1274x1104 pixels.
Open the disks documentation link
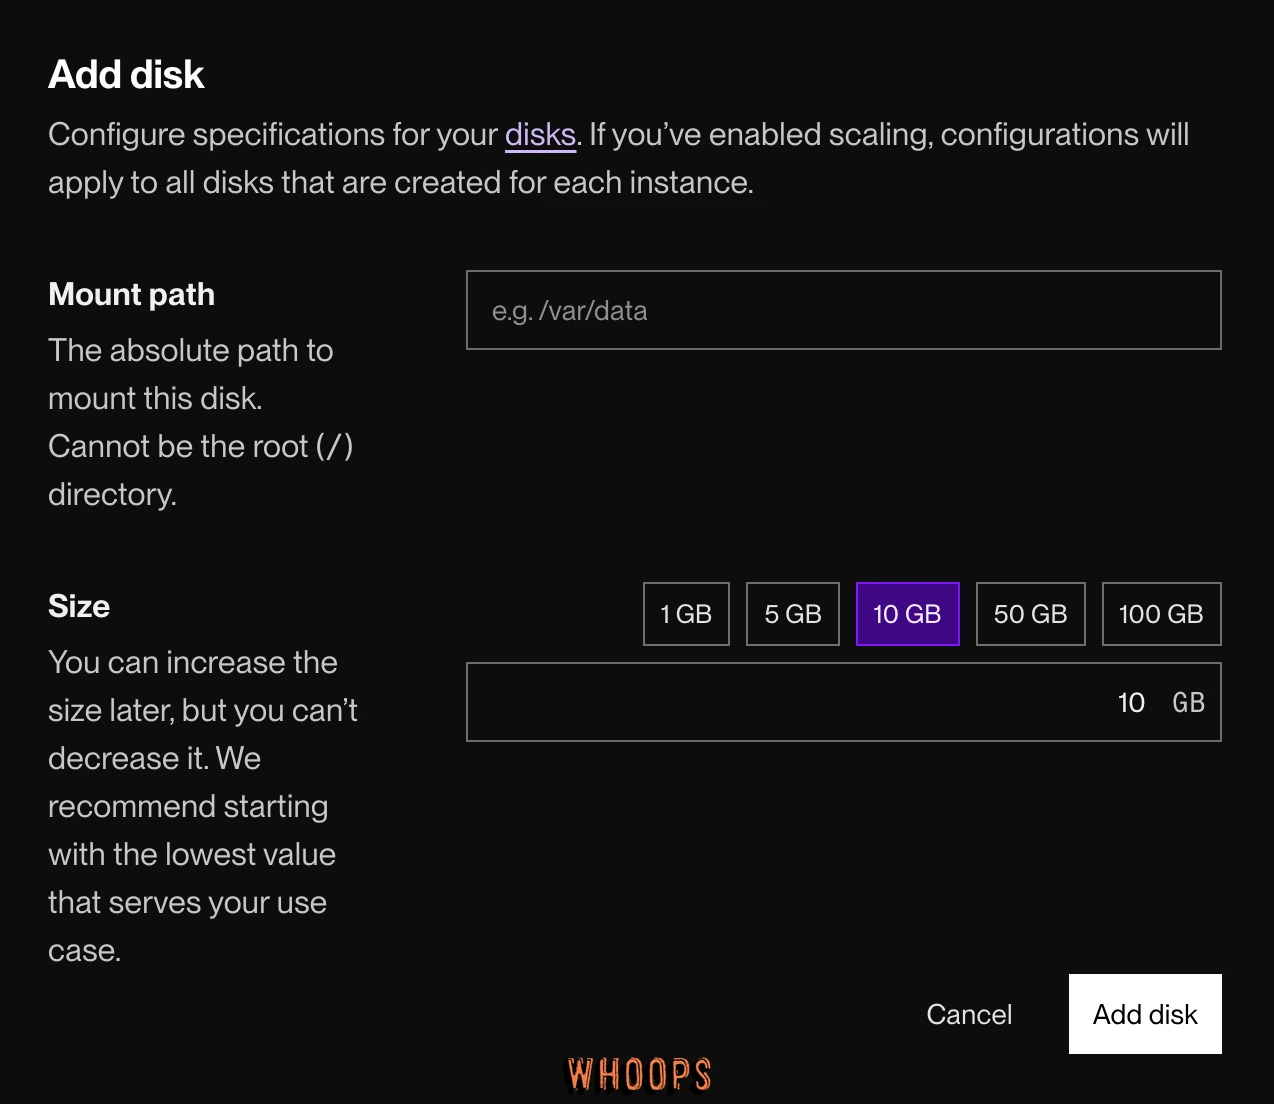click(540, 134)
